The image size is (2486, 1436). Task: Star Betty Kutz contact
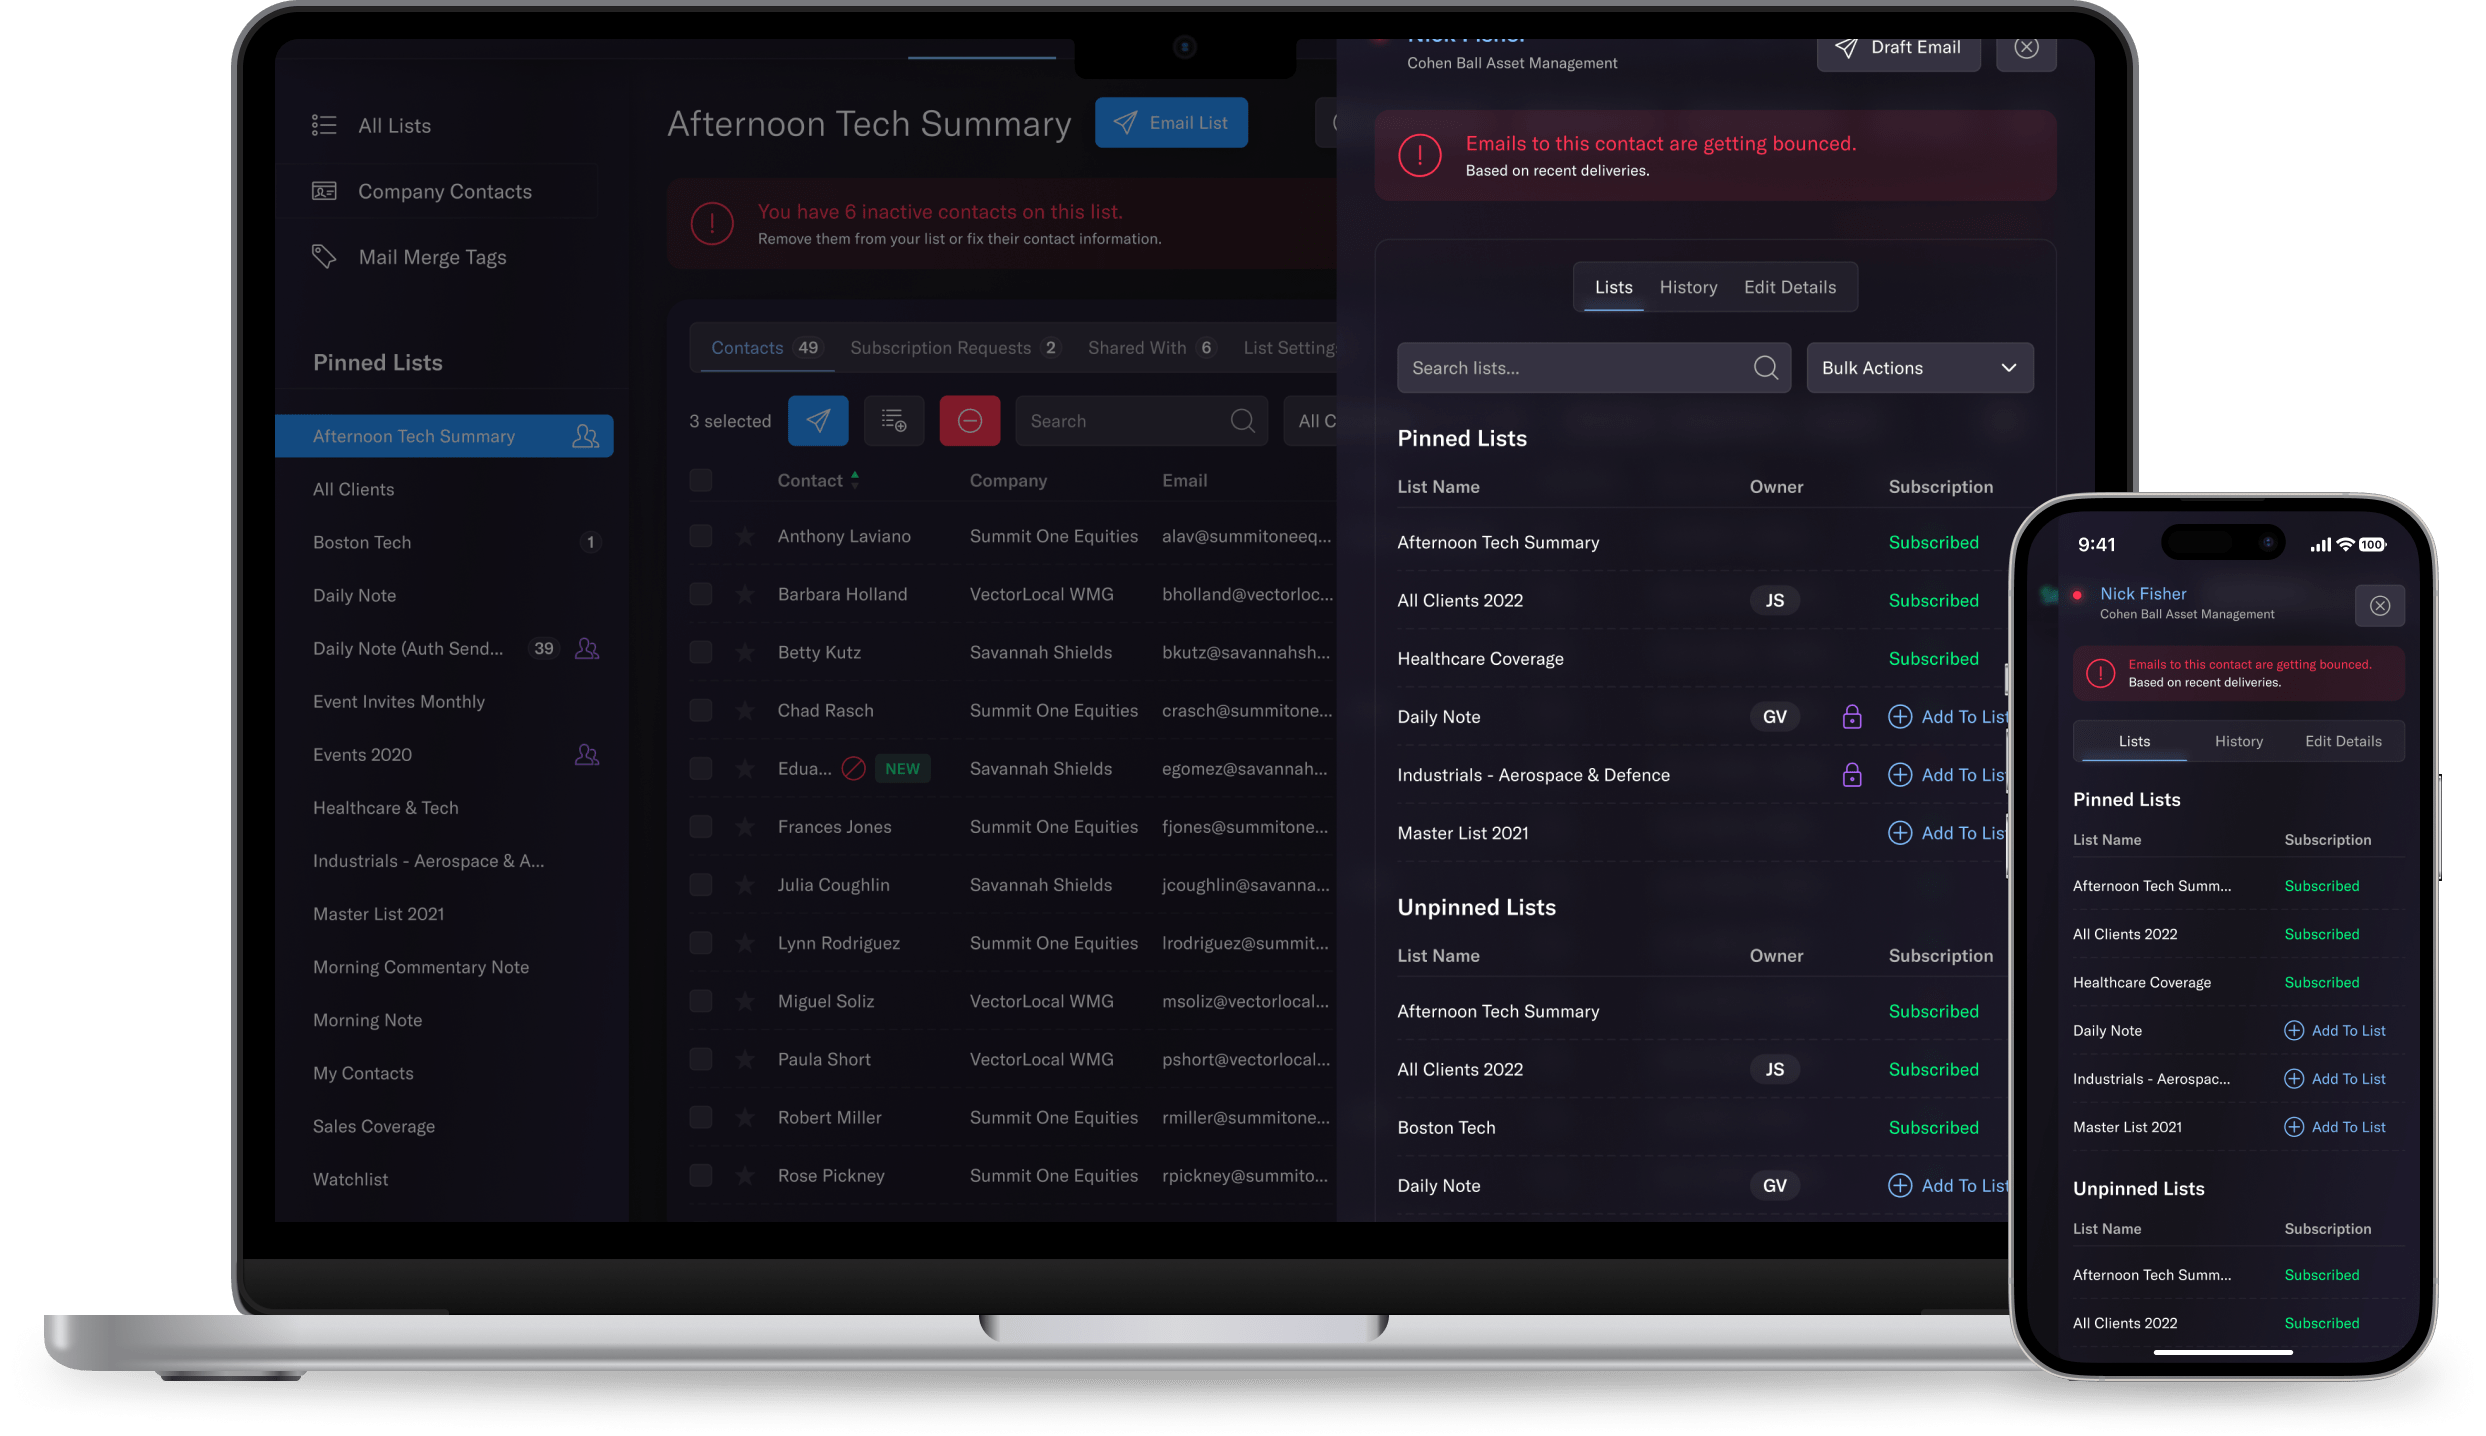click(745, 652)
